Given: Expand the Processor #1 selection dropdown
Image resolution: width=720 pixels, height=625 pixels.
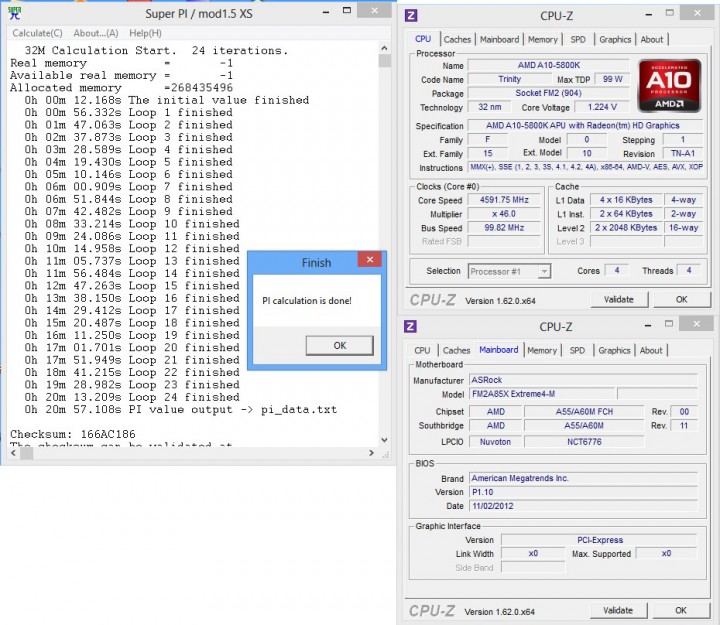Looking at the screenshot, I should (544, 271).
